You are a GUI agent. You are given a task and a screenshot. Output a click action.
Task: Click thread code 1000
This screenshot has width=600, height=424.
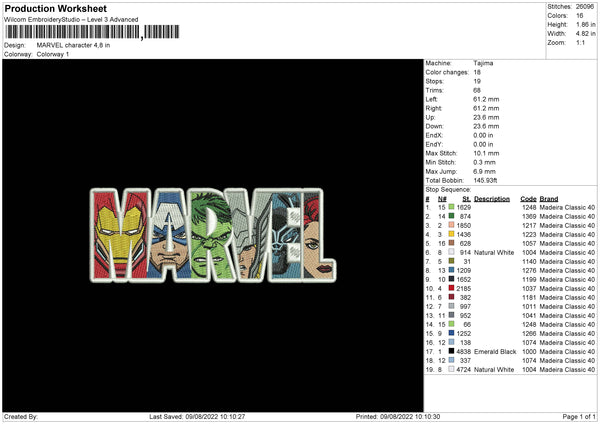(529, 351)
